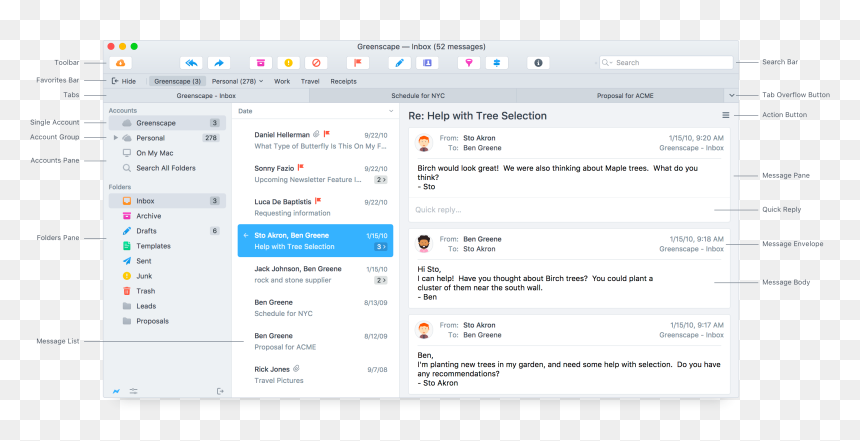Open the Junk folder

167,276
